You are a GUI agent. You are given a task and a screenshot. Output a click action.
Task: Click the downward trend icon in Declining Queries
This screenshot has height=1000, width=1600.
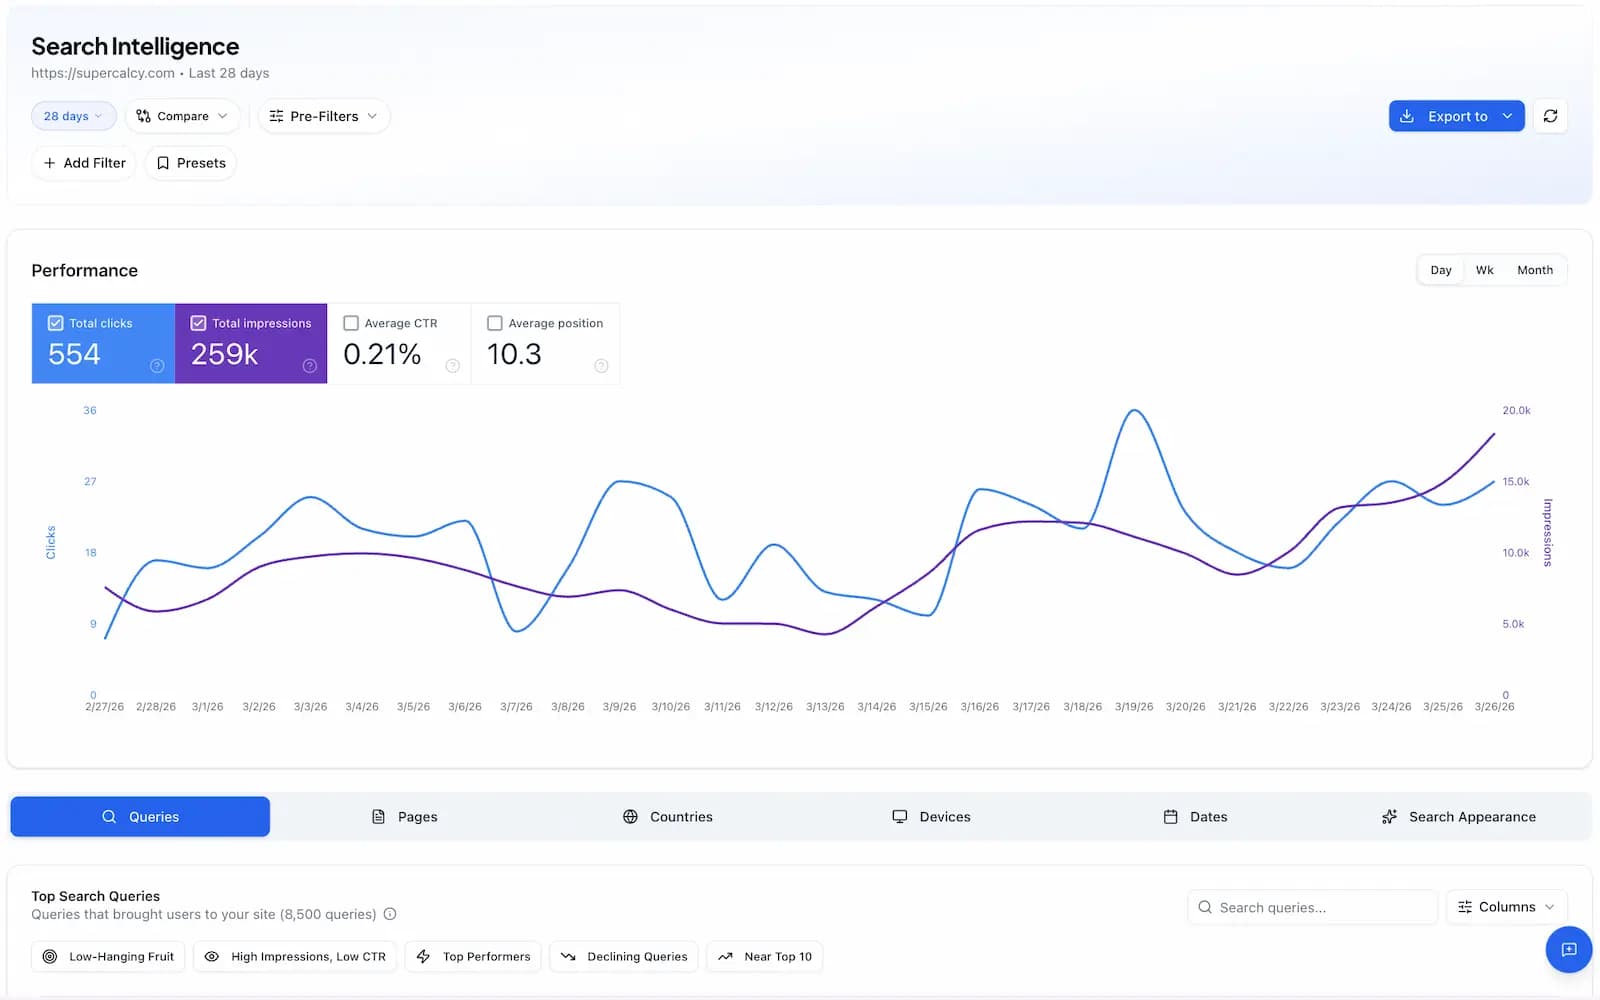point(568,957)
